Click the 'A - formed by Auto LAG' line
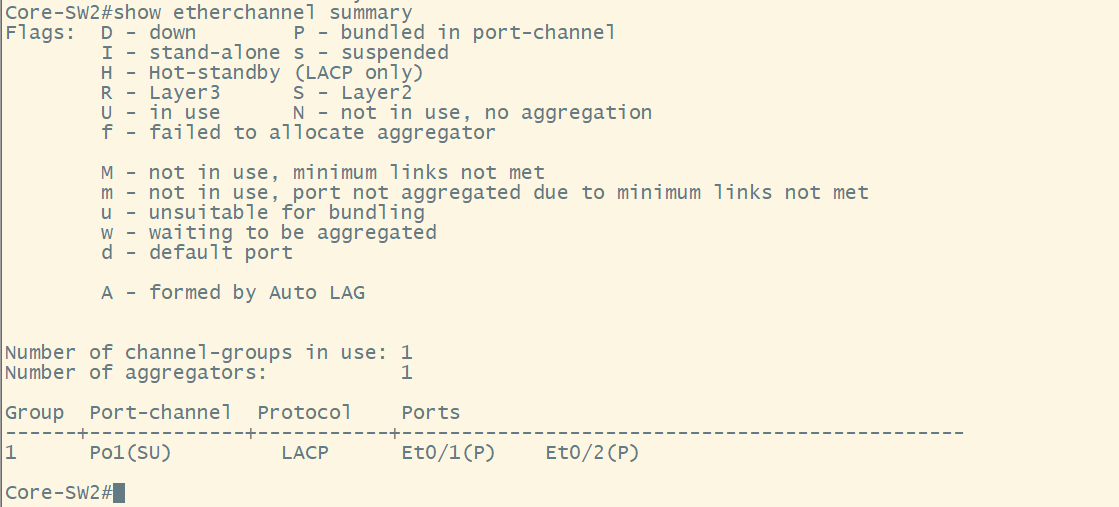 click(x=233, y=293)
